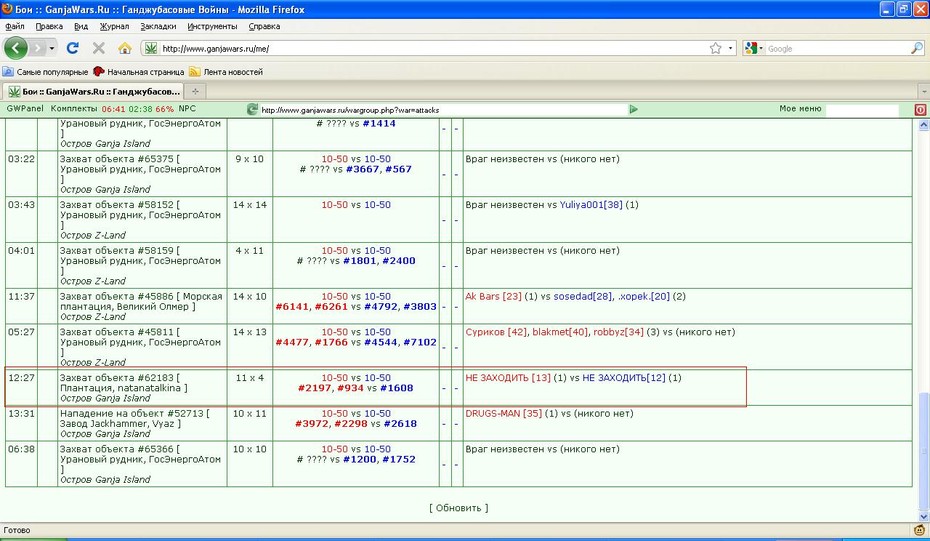Viewport: 930px width, 541px height.
Task: Open the tab list dropdown arrow
Action: coord(924,92)
